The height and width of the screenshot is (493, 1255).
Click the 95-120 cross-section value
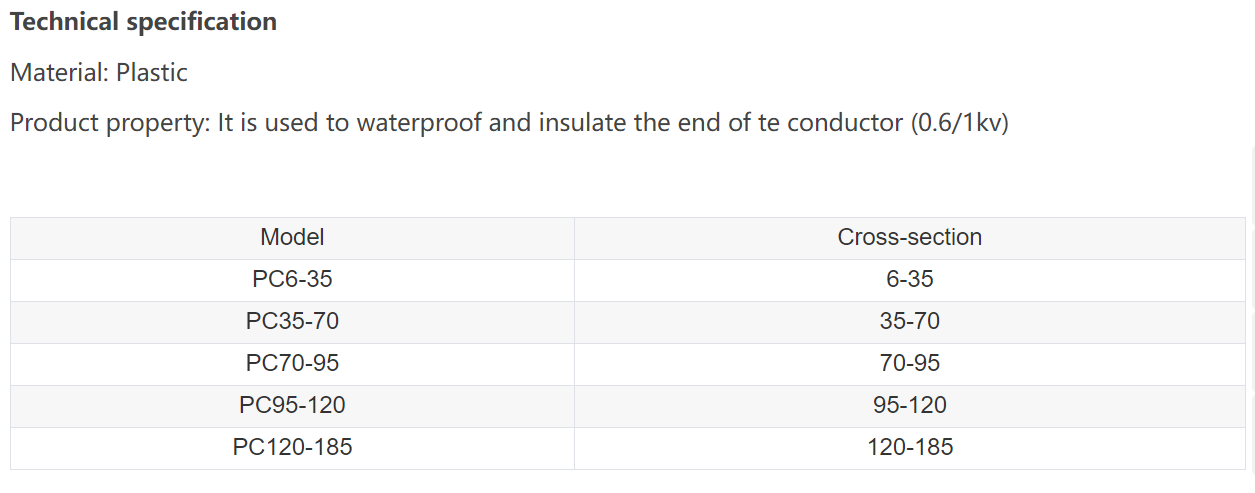point(909,406)
